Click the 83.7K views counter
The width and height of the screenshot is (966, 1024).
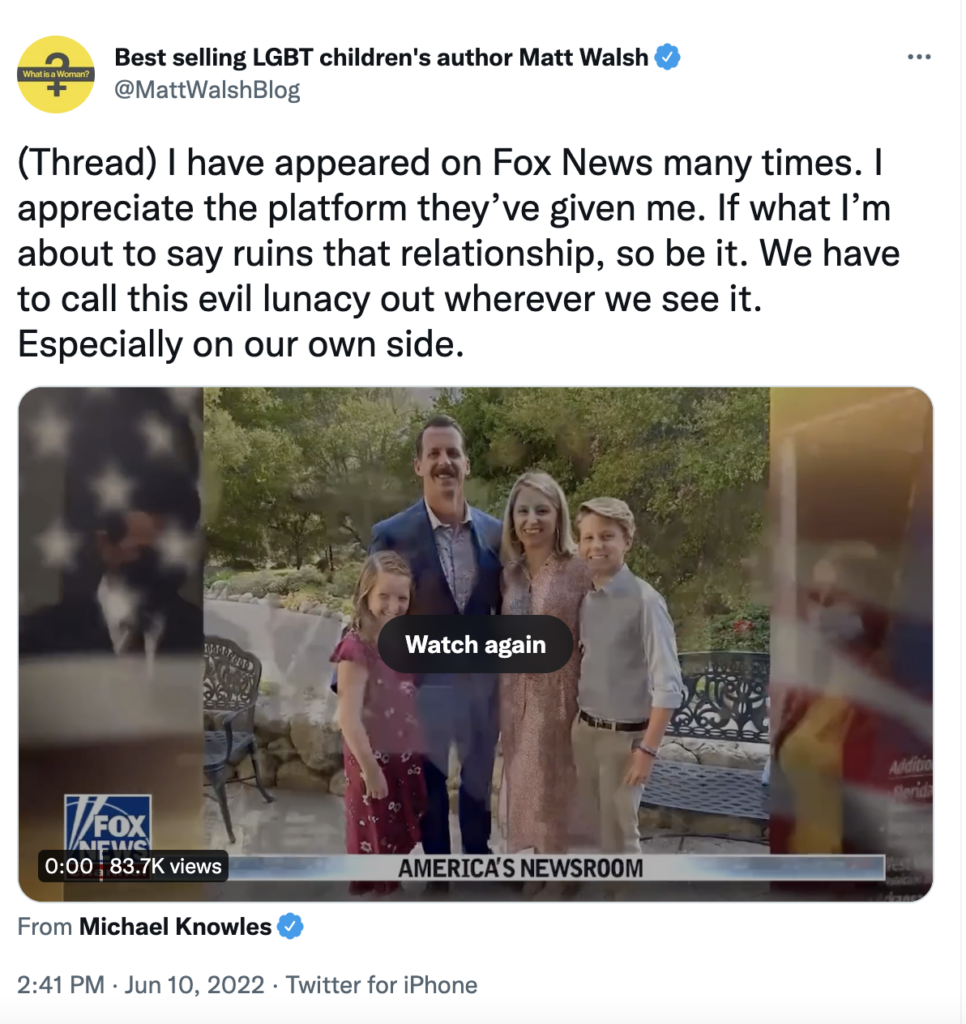tap(165, 866)
